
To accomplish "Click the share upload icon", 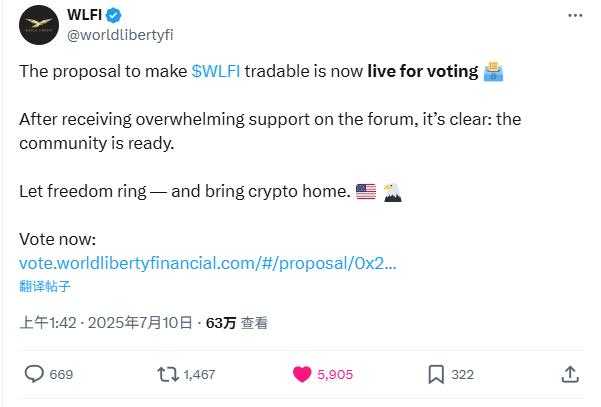I will pos(570,374).
